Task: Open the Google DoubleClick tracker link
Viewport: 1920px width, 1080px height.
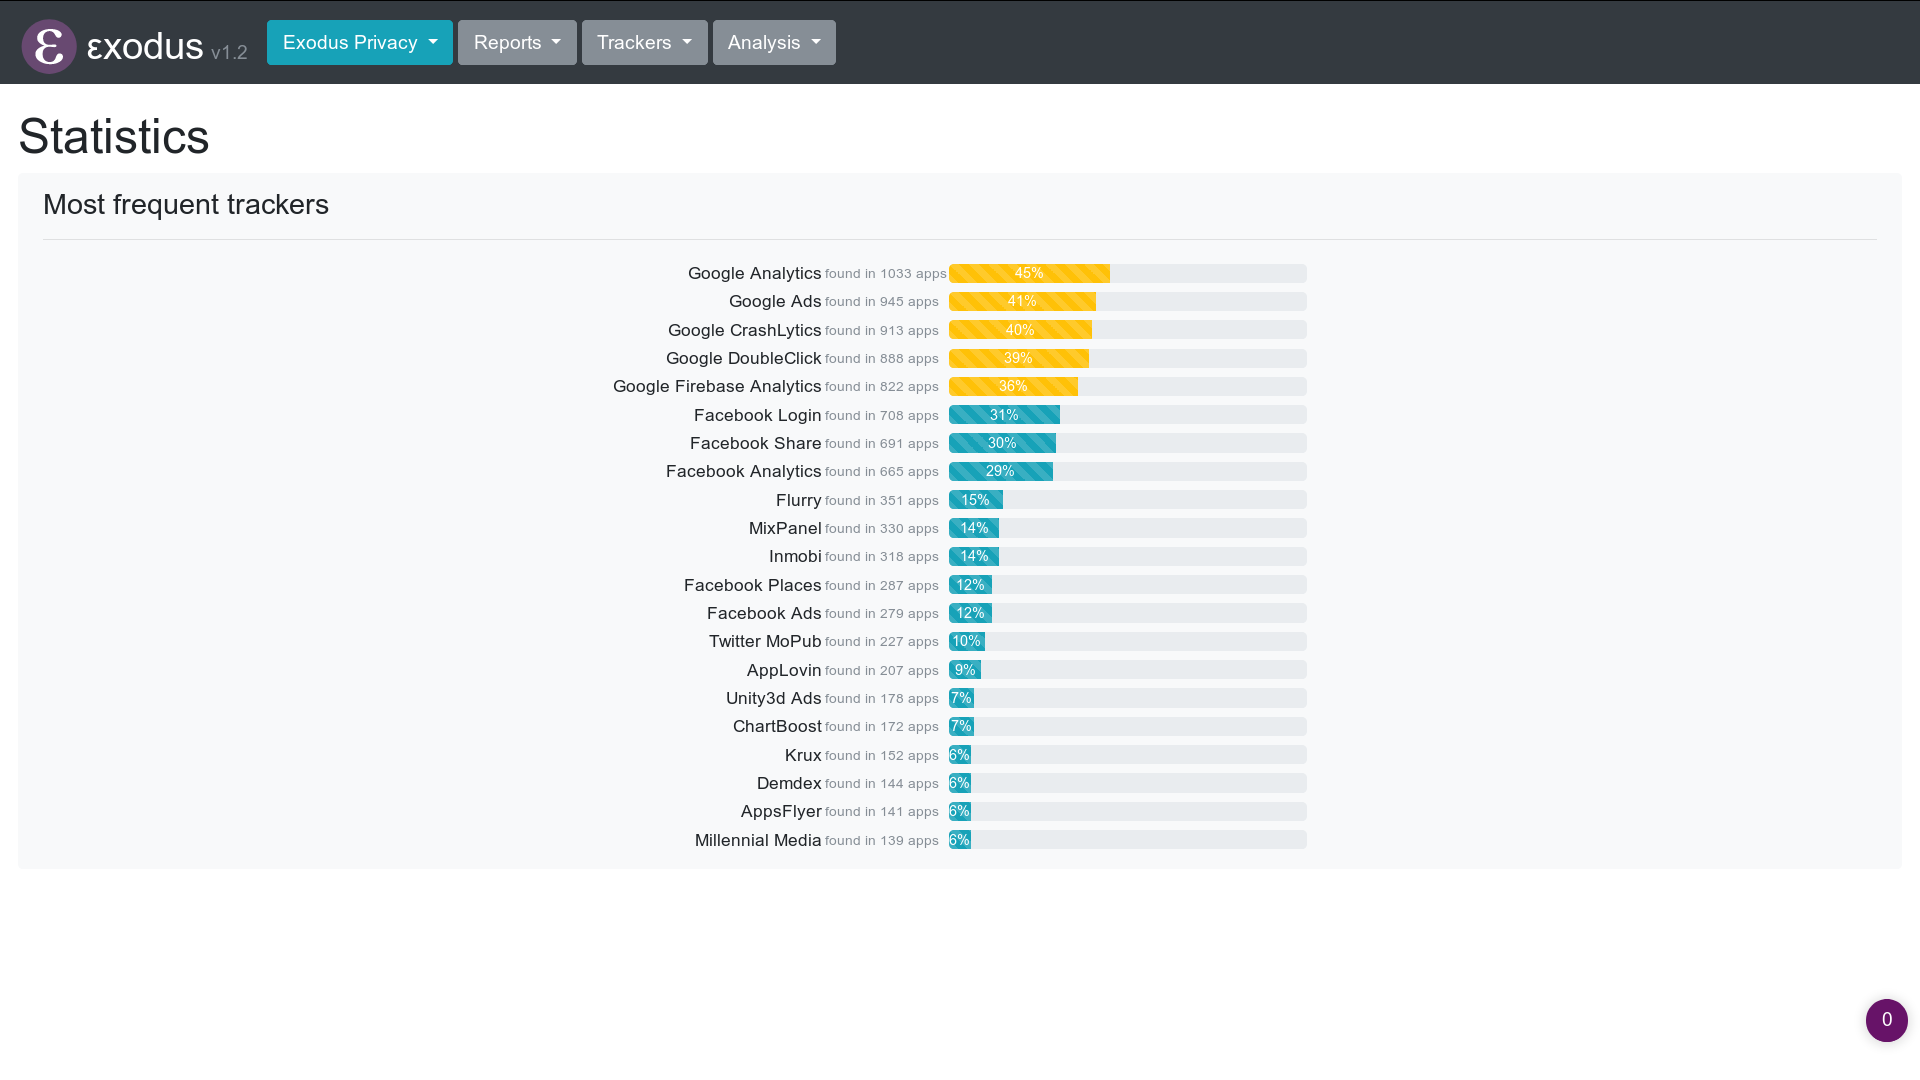Action: (x=743, y=358)
